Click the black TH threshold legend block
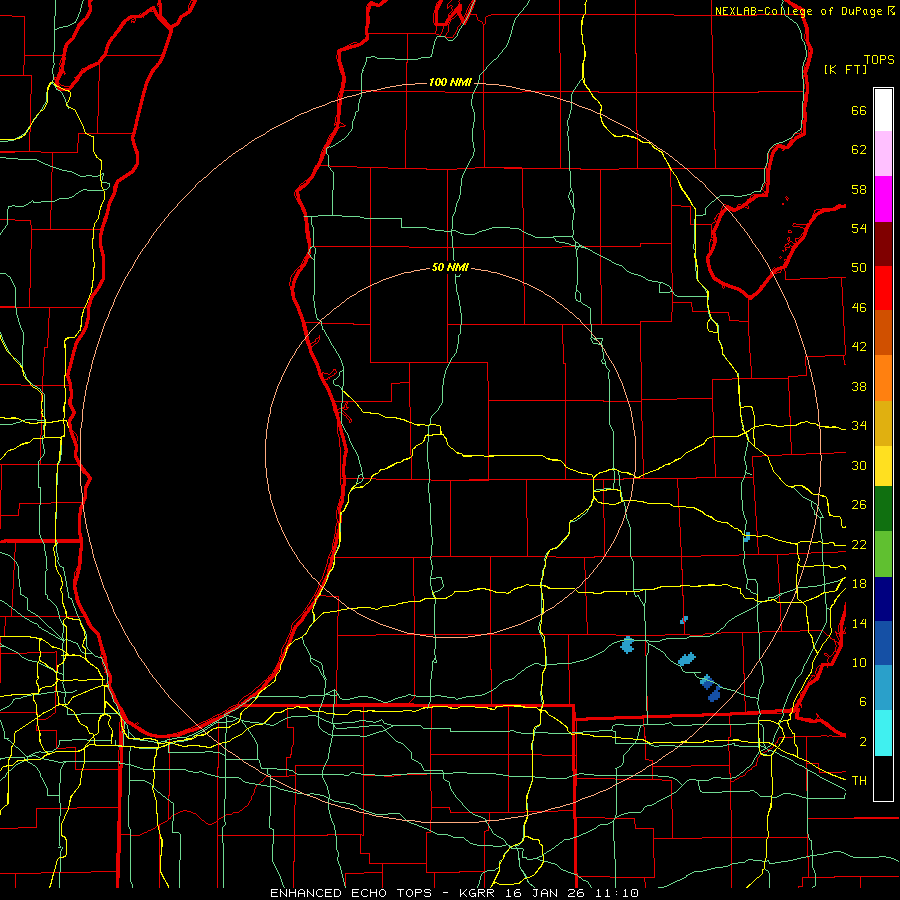 click(883, 778)
